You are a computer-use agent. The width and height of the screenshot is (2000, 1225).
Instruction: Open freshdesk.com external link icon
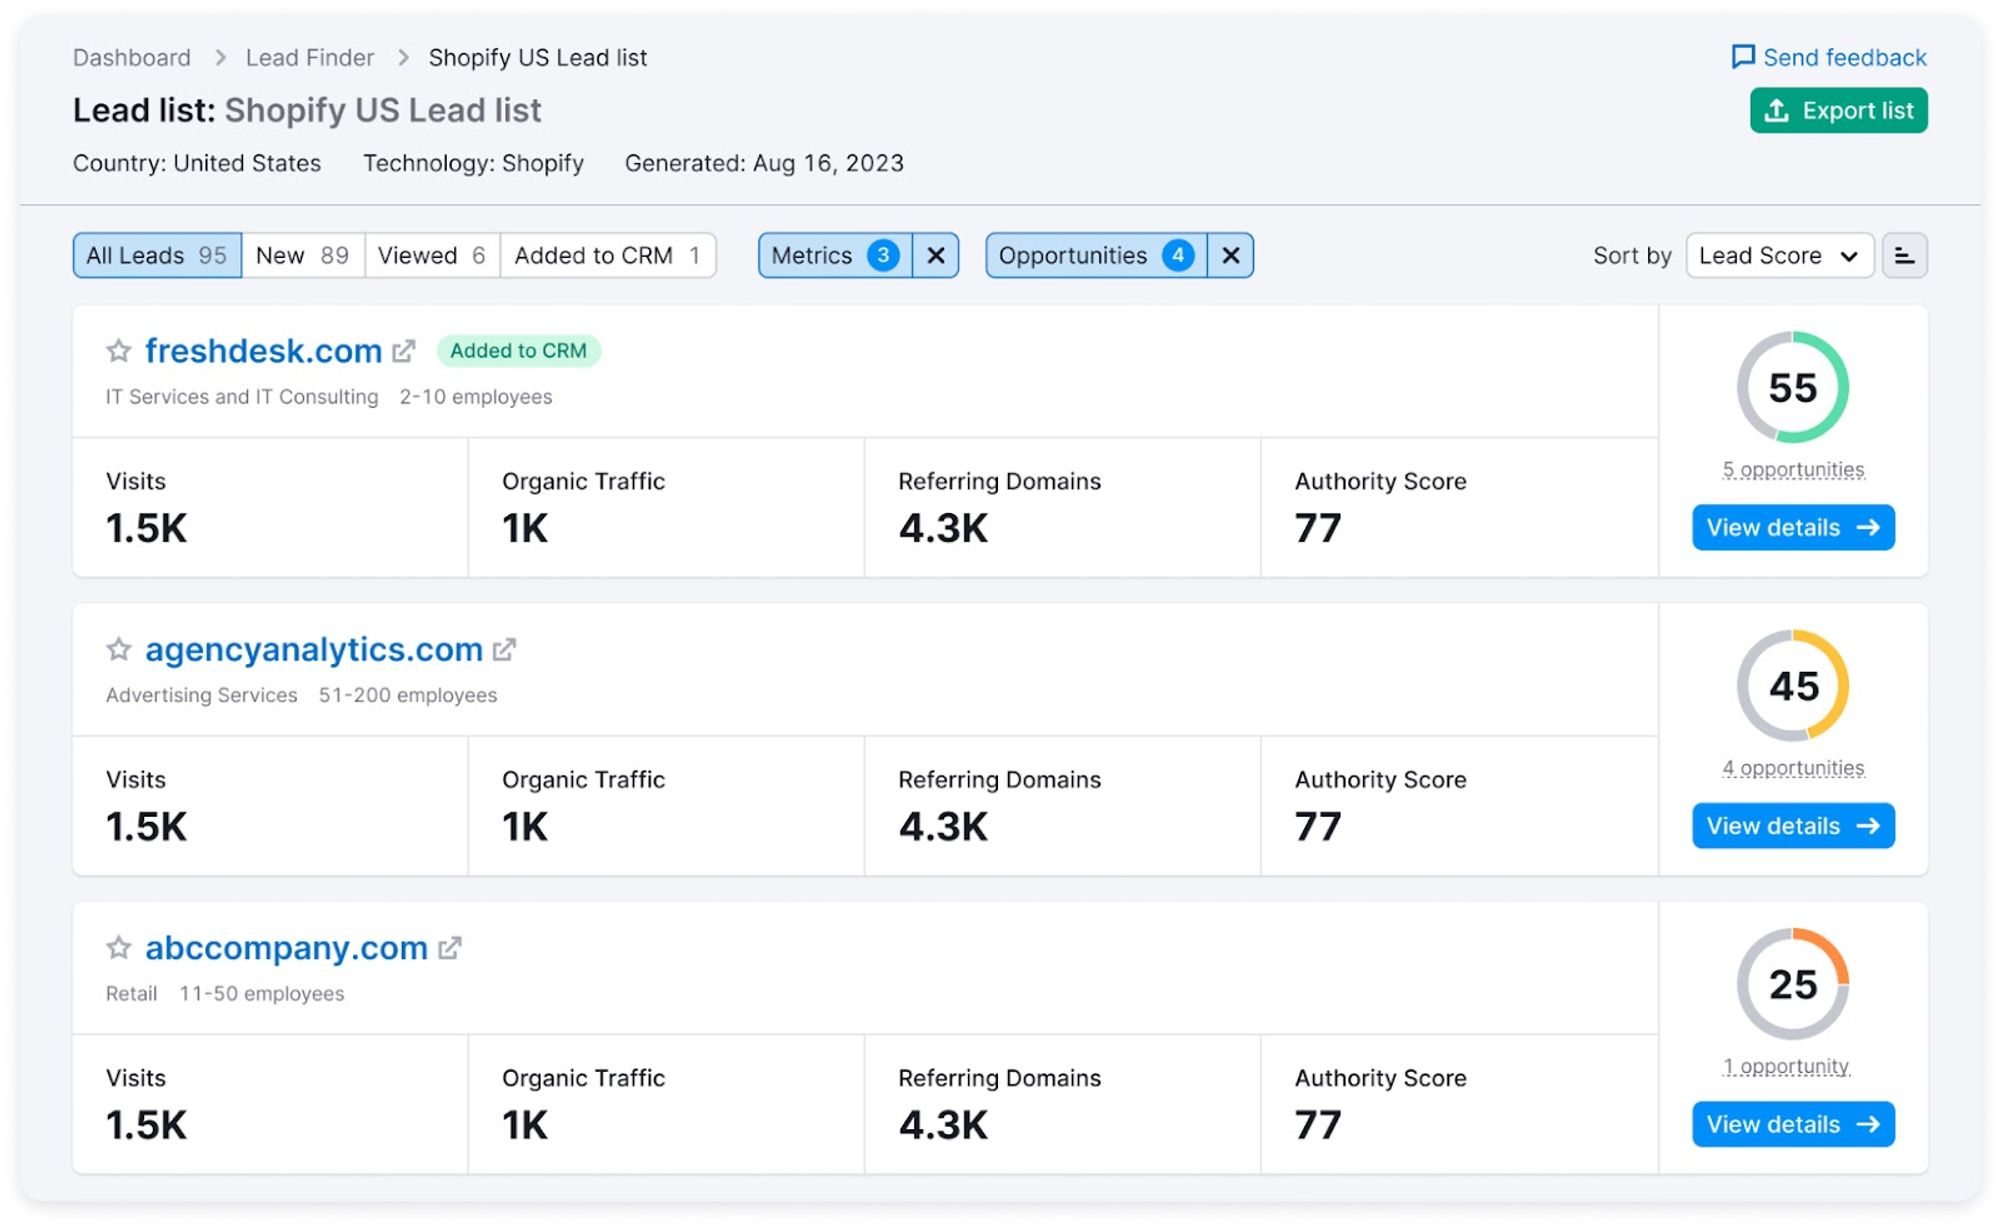click(404, 351)
